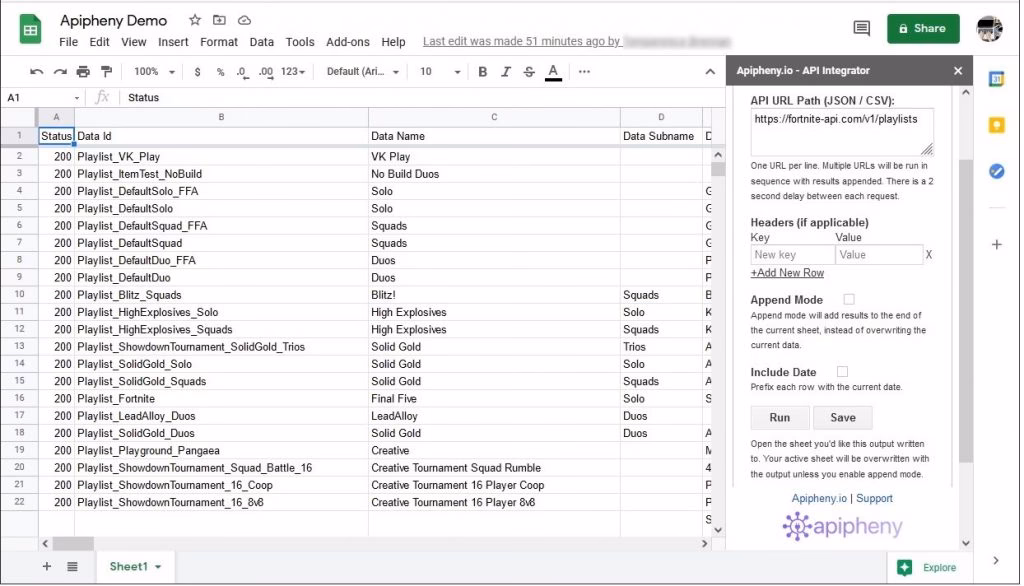The width and height of the screenshot is (1024, 586).
Task: Toggle strikethrough formatting
Action: click(529, 72)
